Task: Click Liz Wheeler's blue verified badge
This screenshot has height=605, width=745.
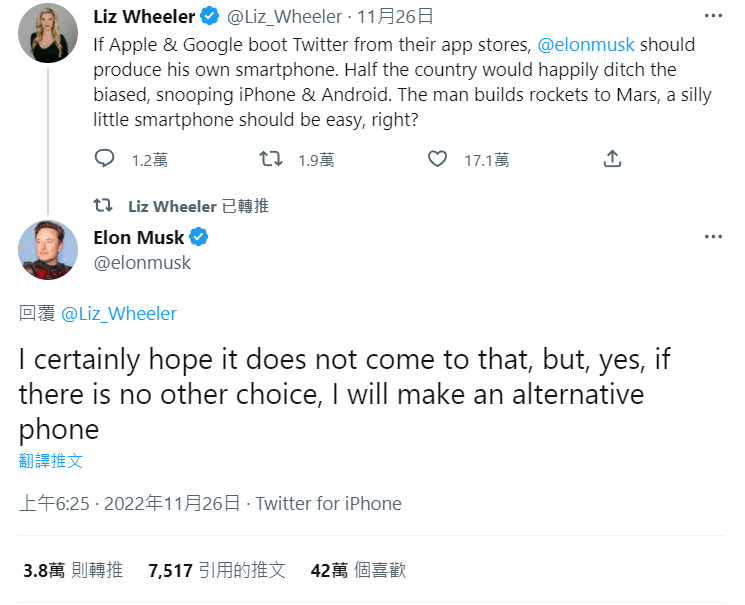Action: [209, 16]
